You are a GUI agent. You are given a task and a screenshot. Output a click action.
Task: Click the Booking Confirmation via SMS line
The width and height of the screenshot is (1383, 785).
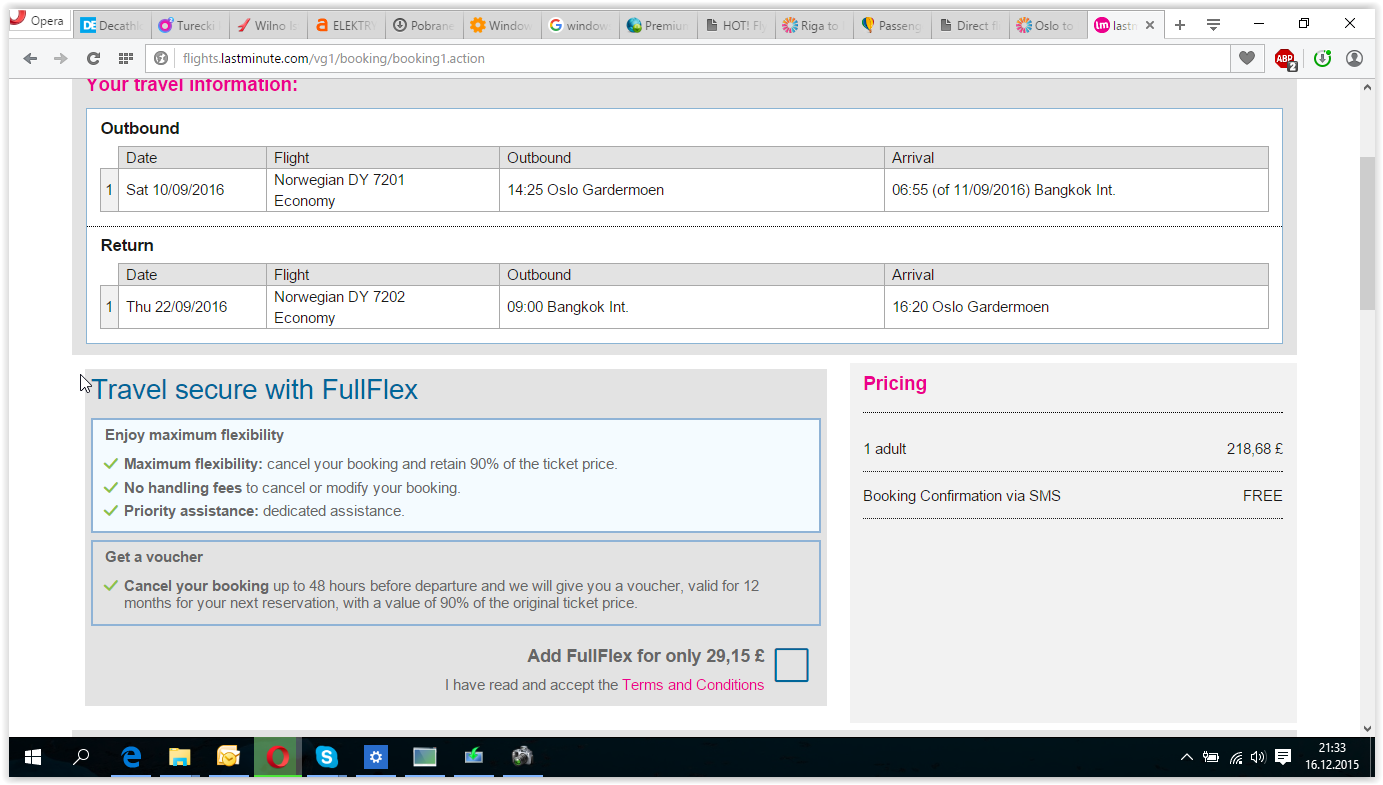pyautogui.click(x=1073, y=496)
